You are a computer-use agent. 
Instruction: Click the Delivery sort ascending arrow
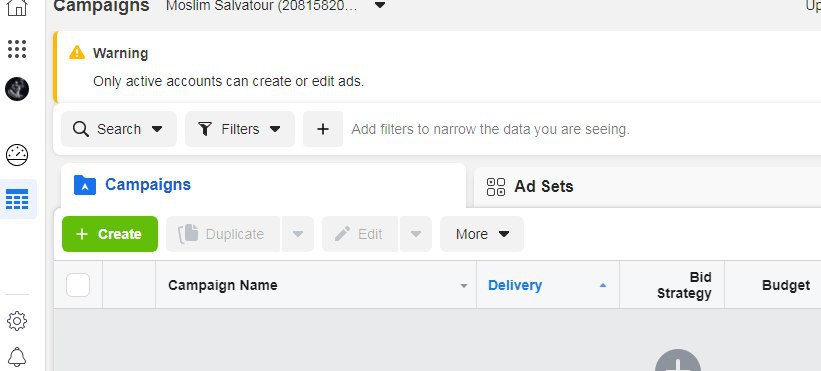603,285
